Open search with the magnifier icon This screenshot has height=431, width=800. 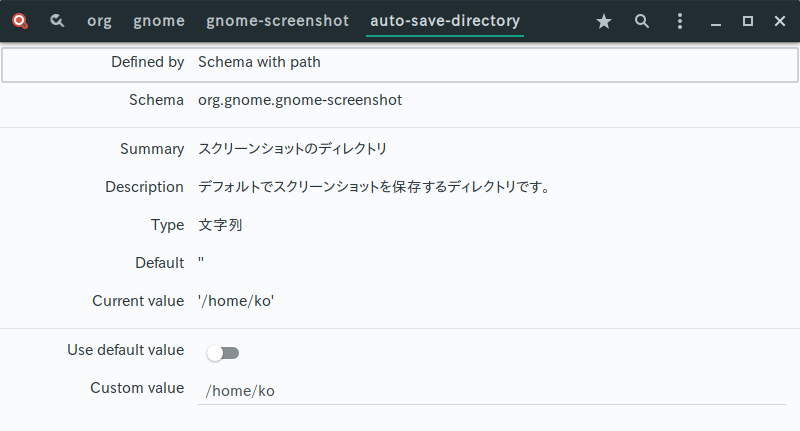tap(642, 21)
